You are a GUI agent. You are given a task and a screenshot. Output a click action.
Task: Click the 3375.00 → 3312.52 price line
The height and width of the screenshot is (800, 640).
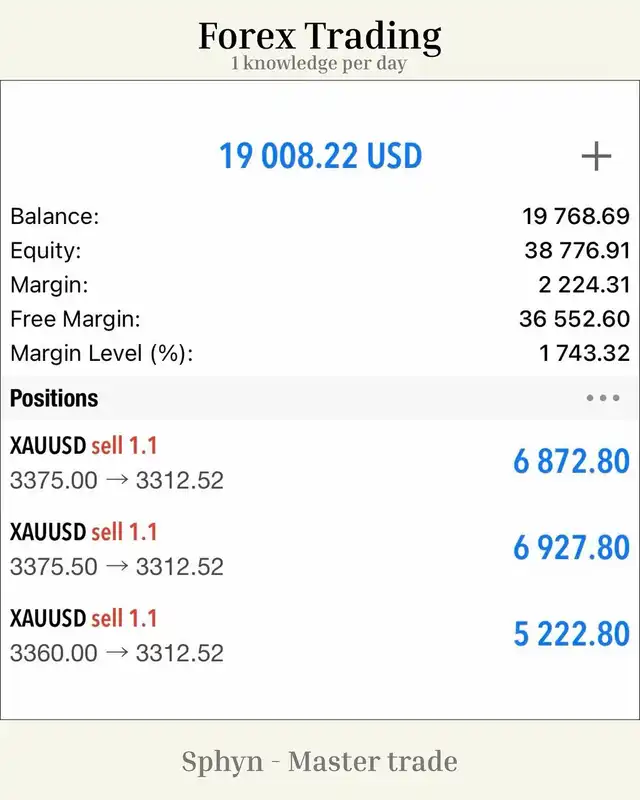pyautogui.click(x=117, y=481)
